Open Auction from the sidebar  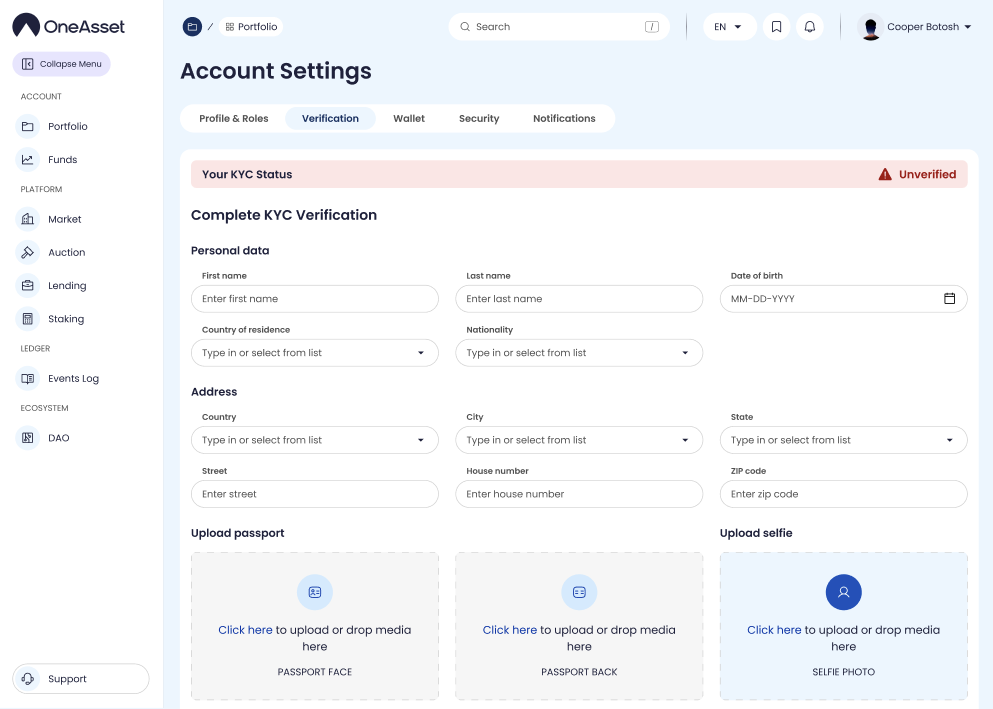(66, 253)
